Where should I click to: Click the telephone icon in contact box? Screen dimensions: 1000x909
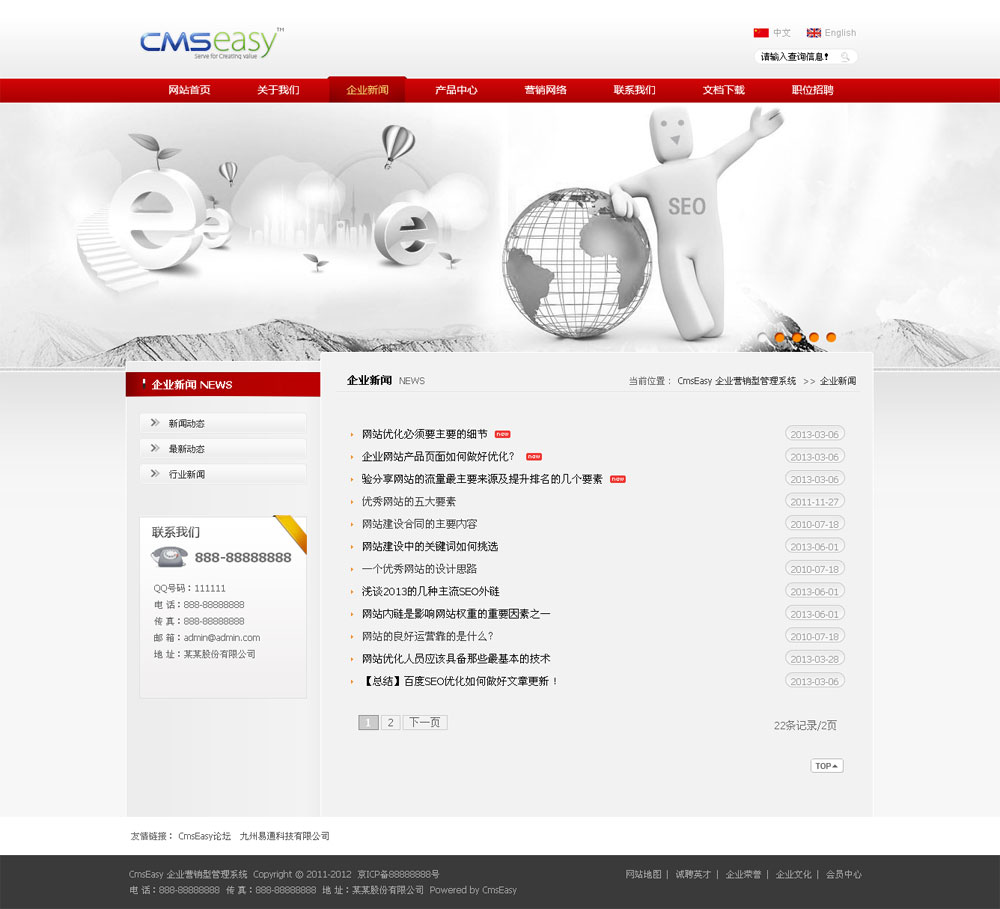168,557
